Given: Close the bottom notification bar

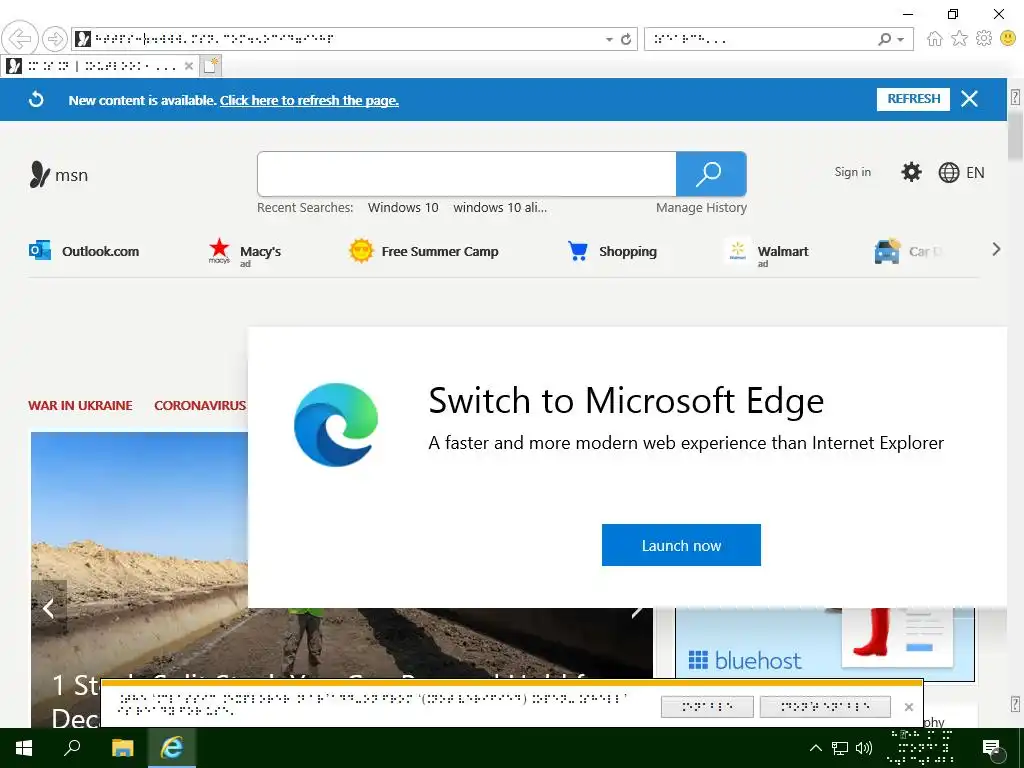Looking at the screenshot, I should point(908,707).
